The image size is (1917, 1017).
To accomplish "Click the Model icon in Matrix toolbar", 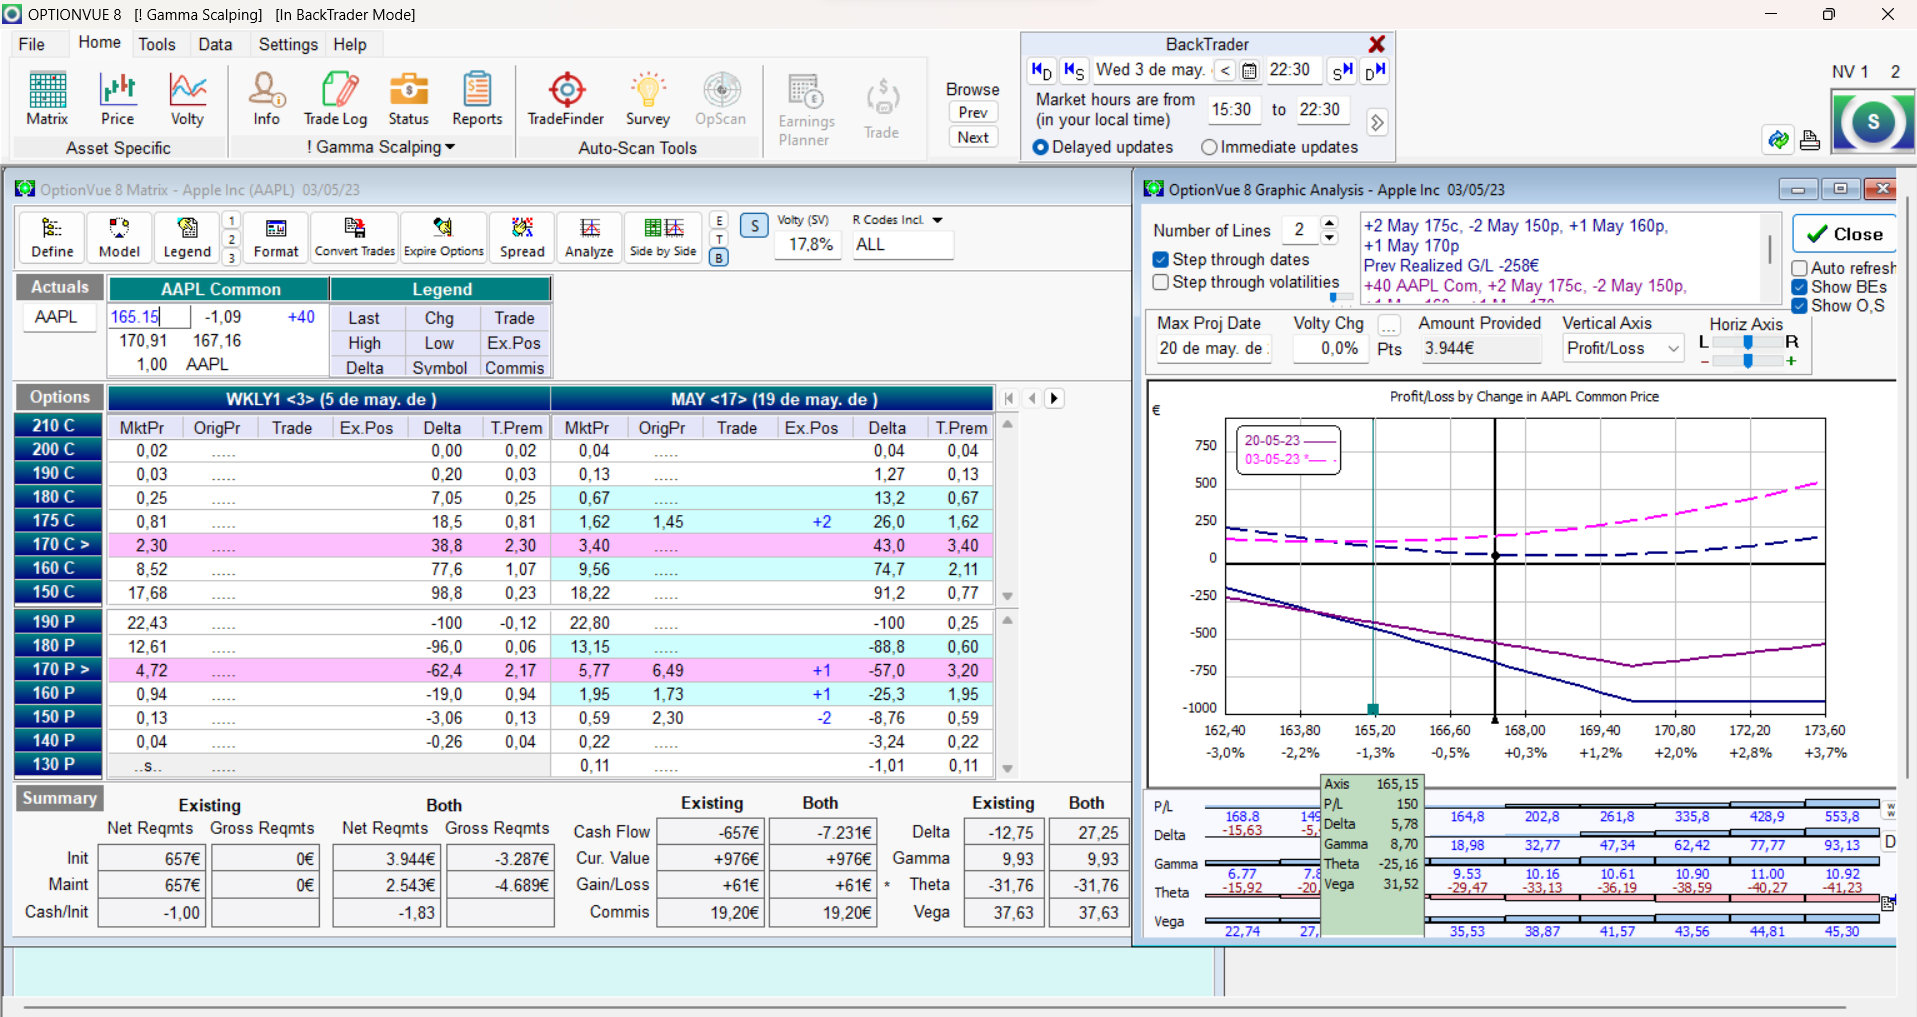I will 119,238.
